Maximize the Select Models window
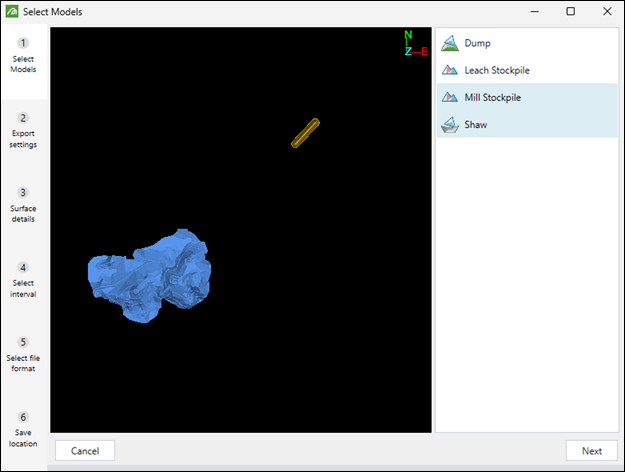 [570, 12]
